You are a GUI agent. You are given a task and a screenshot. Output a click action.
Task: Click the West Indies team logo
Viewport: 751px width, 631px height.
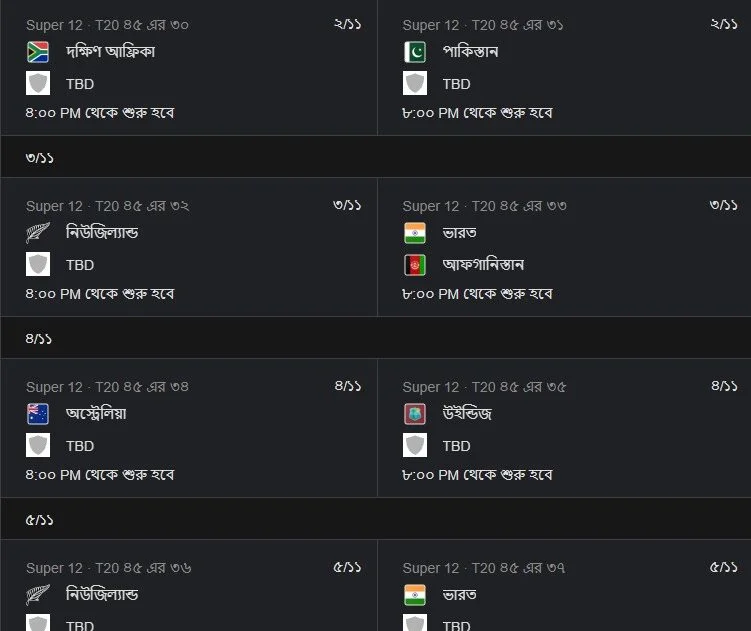(x=415, y=414)
